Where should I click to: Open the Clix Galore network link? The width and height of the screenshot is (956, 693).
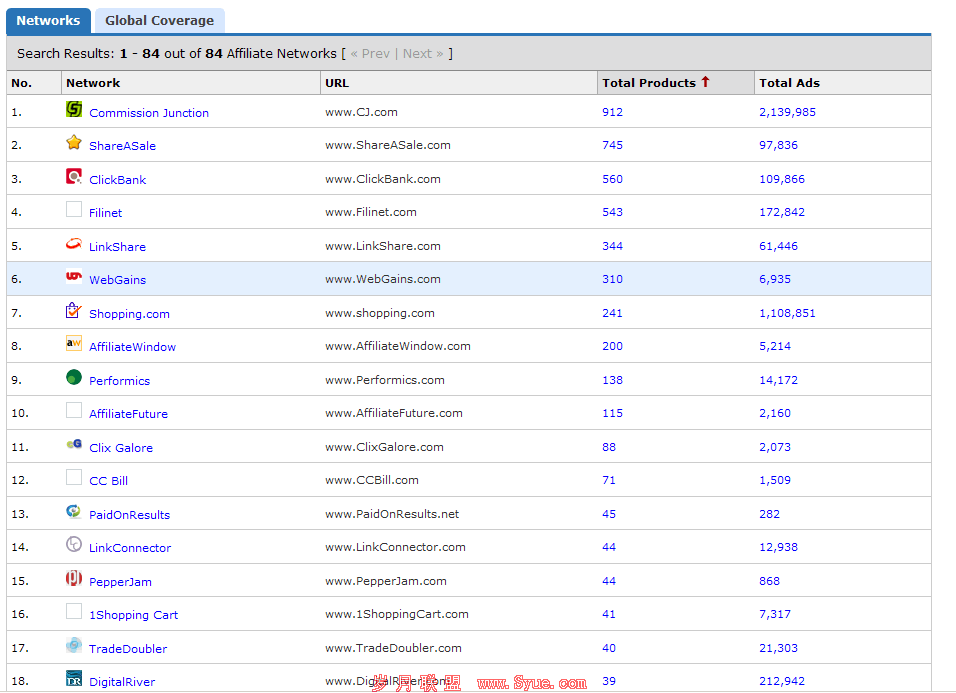click(121, 448)
